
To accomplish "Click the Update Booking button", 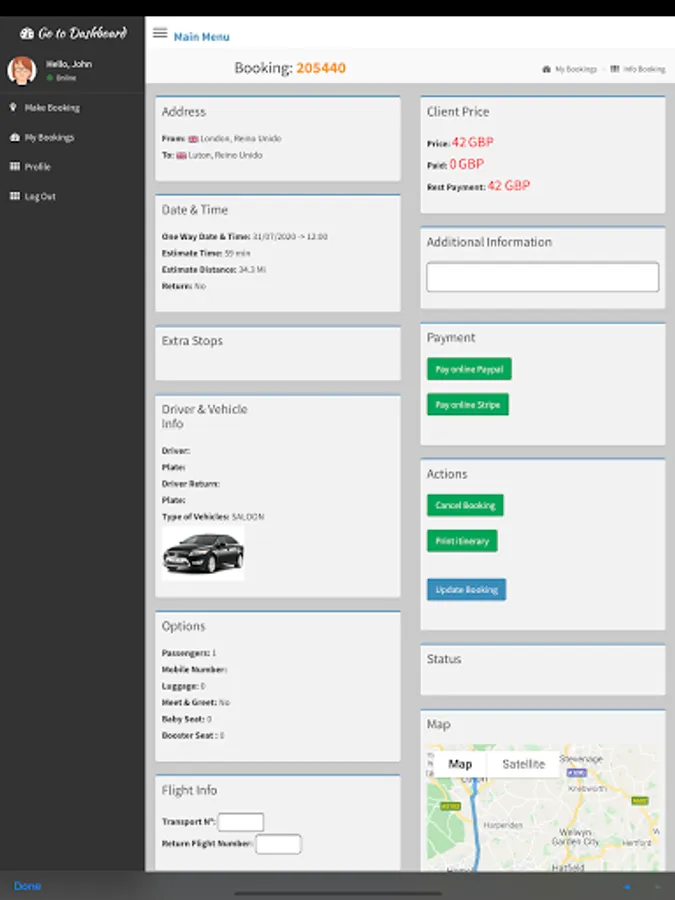I will coord(466,589).
